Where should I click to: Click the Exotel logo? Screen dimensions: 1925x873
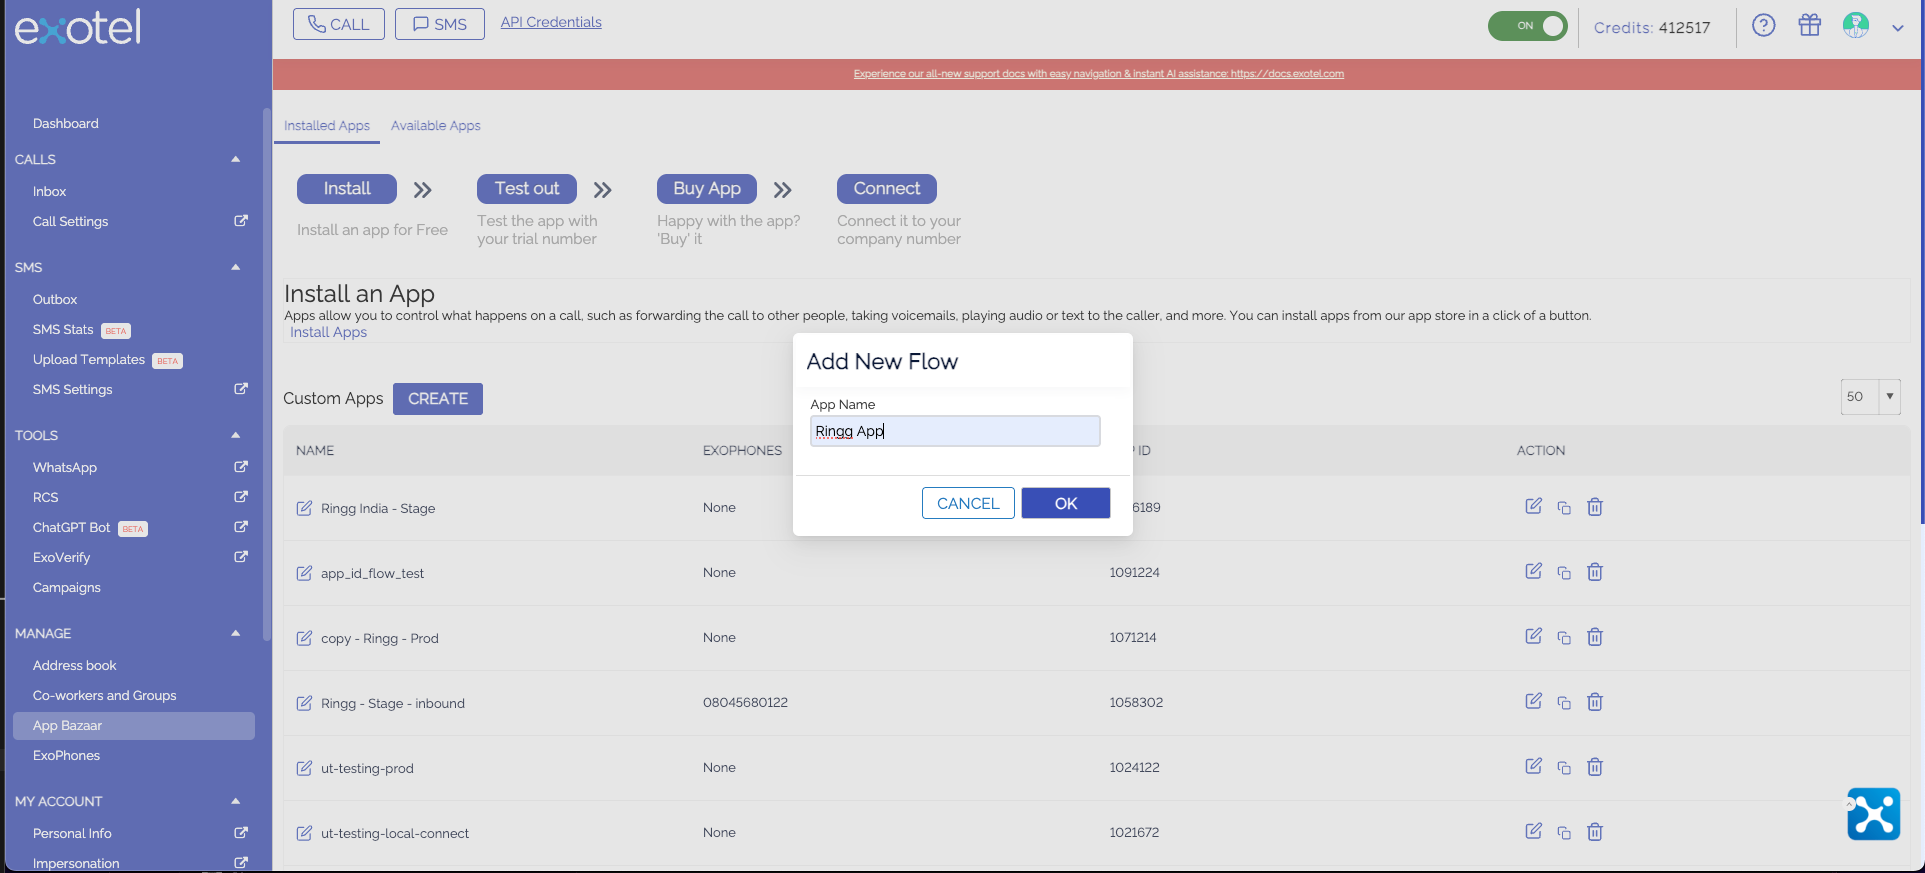(78, 28)
